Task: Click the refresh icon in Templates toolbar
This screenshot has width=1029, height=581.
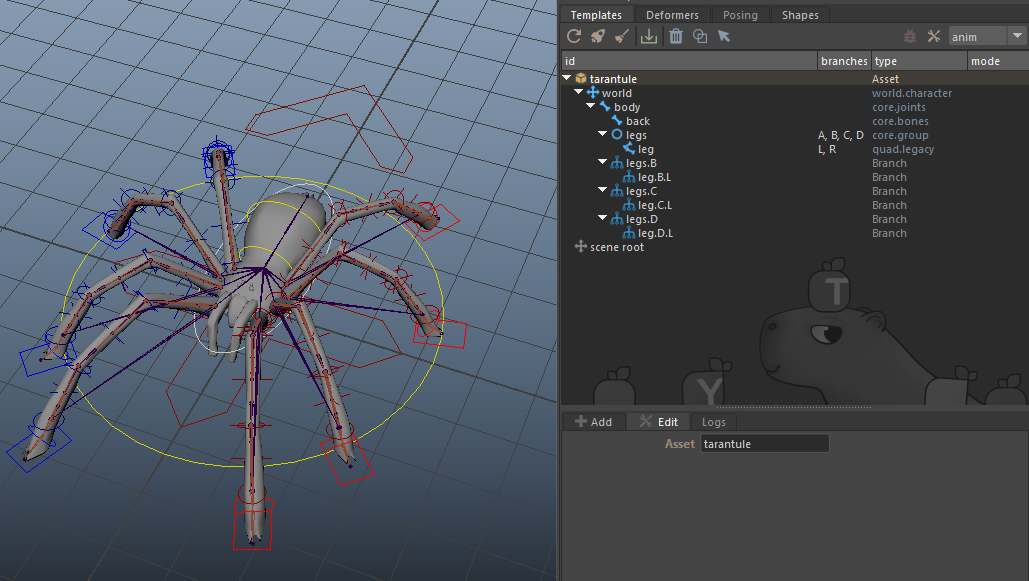Action: [x=574, y=36]
